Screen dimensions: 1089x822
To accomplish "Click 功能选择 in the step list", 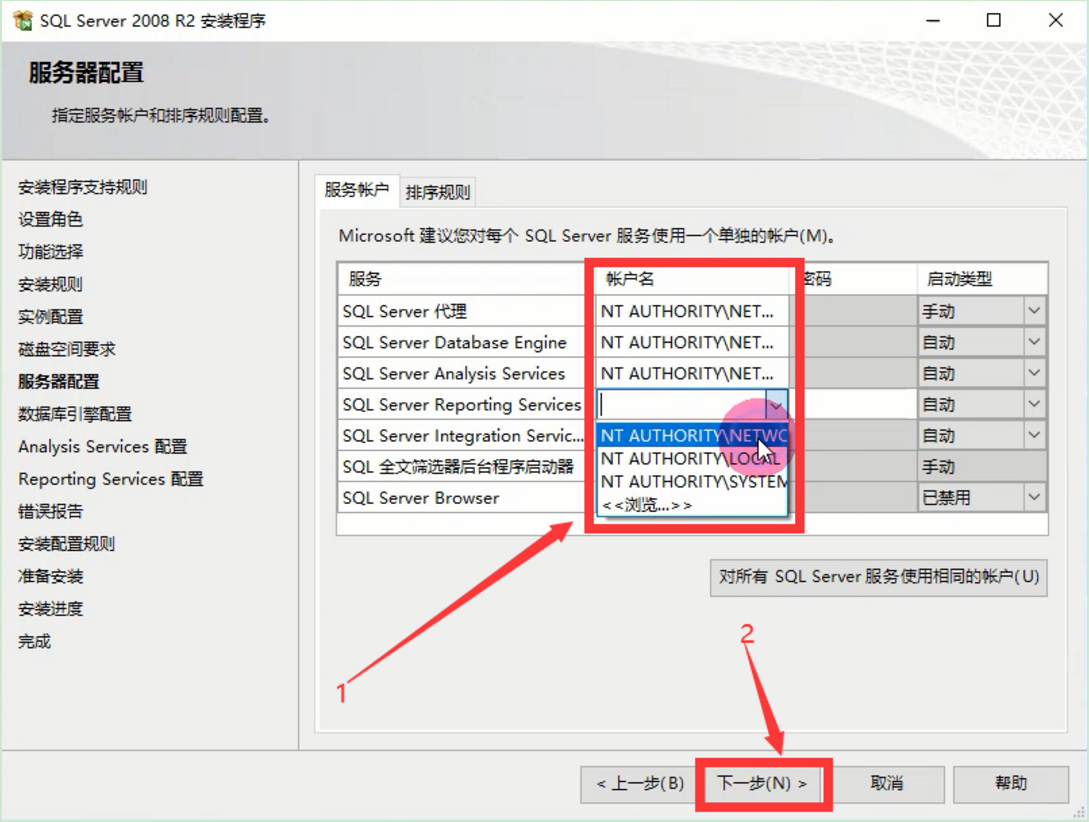I will pos(51,251).
